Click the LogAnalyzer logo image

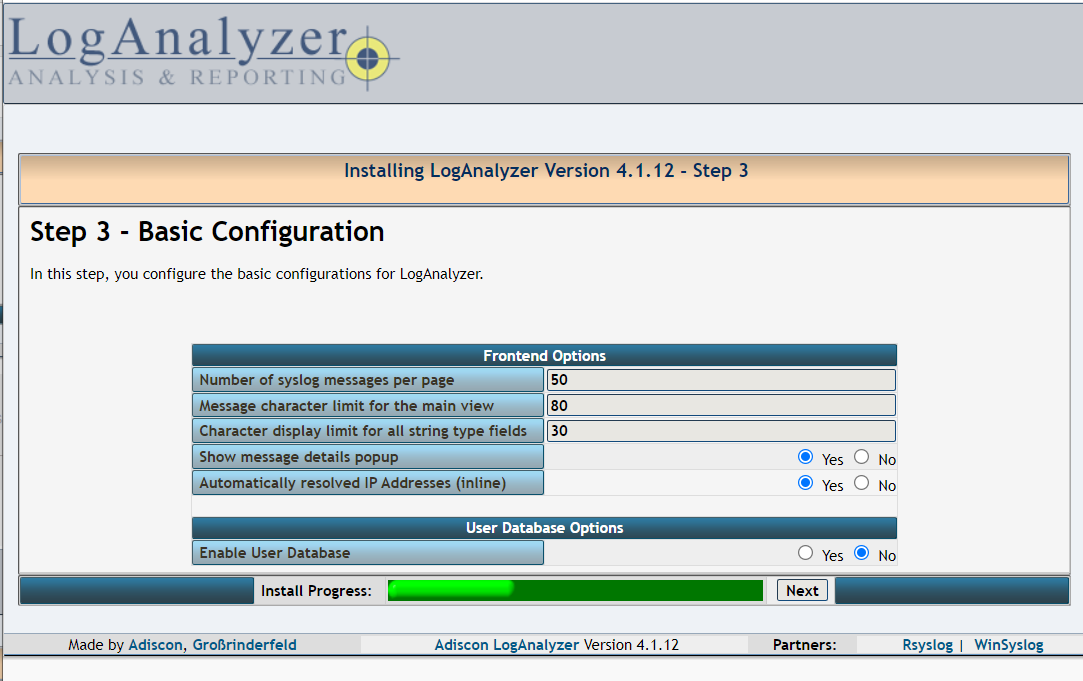pyautogui.click(x=204, y=52)
